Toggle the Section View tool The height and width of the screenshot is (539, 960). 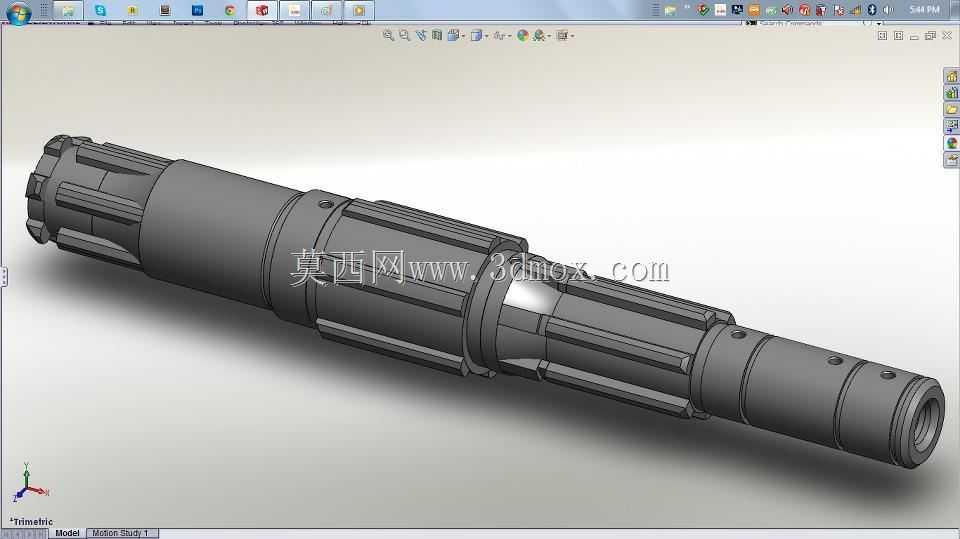(x=437, y=36)
